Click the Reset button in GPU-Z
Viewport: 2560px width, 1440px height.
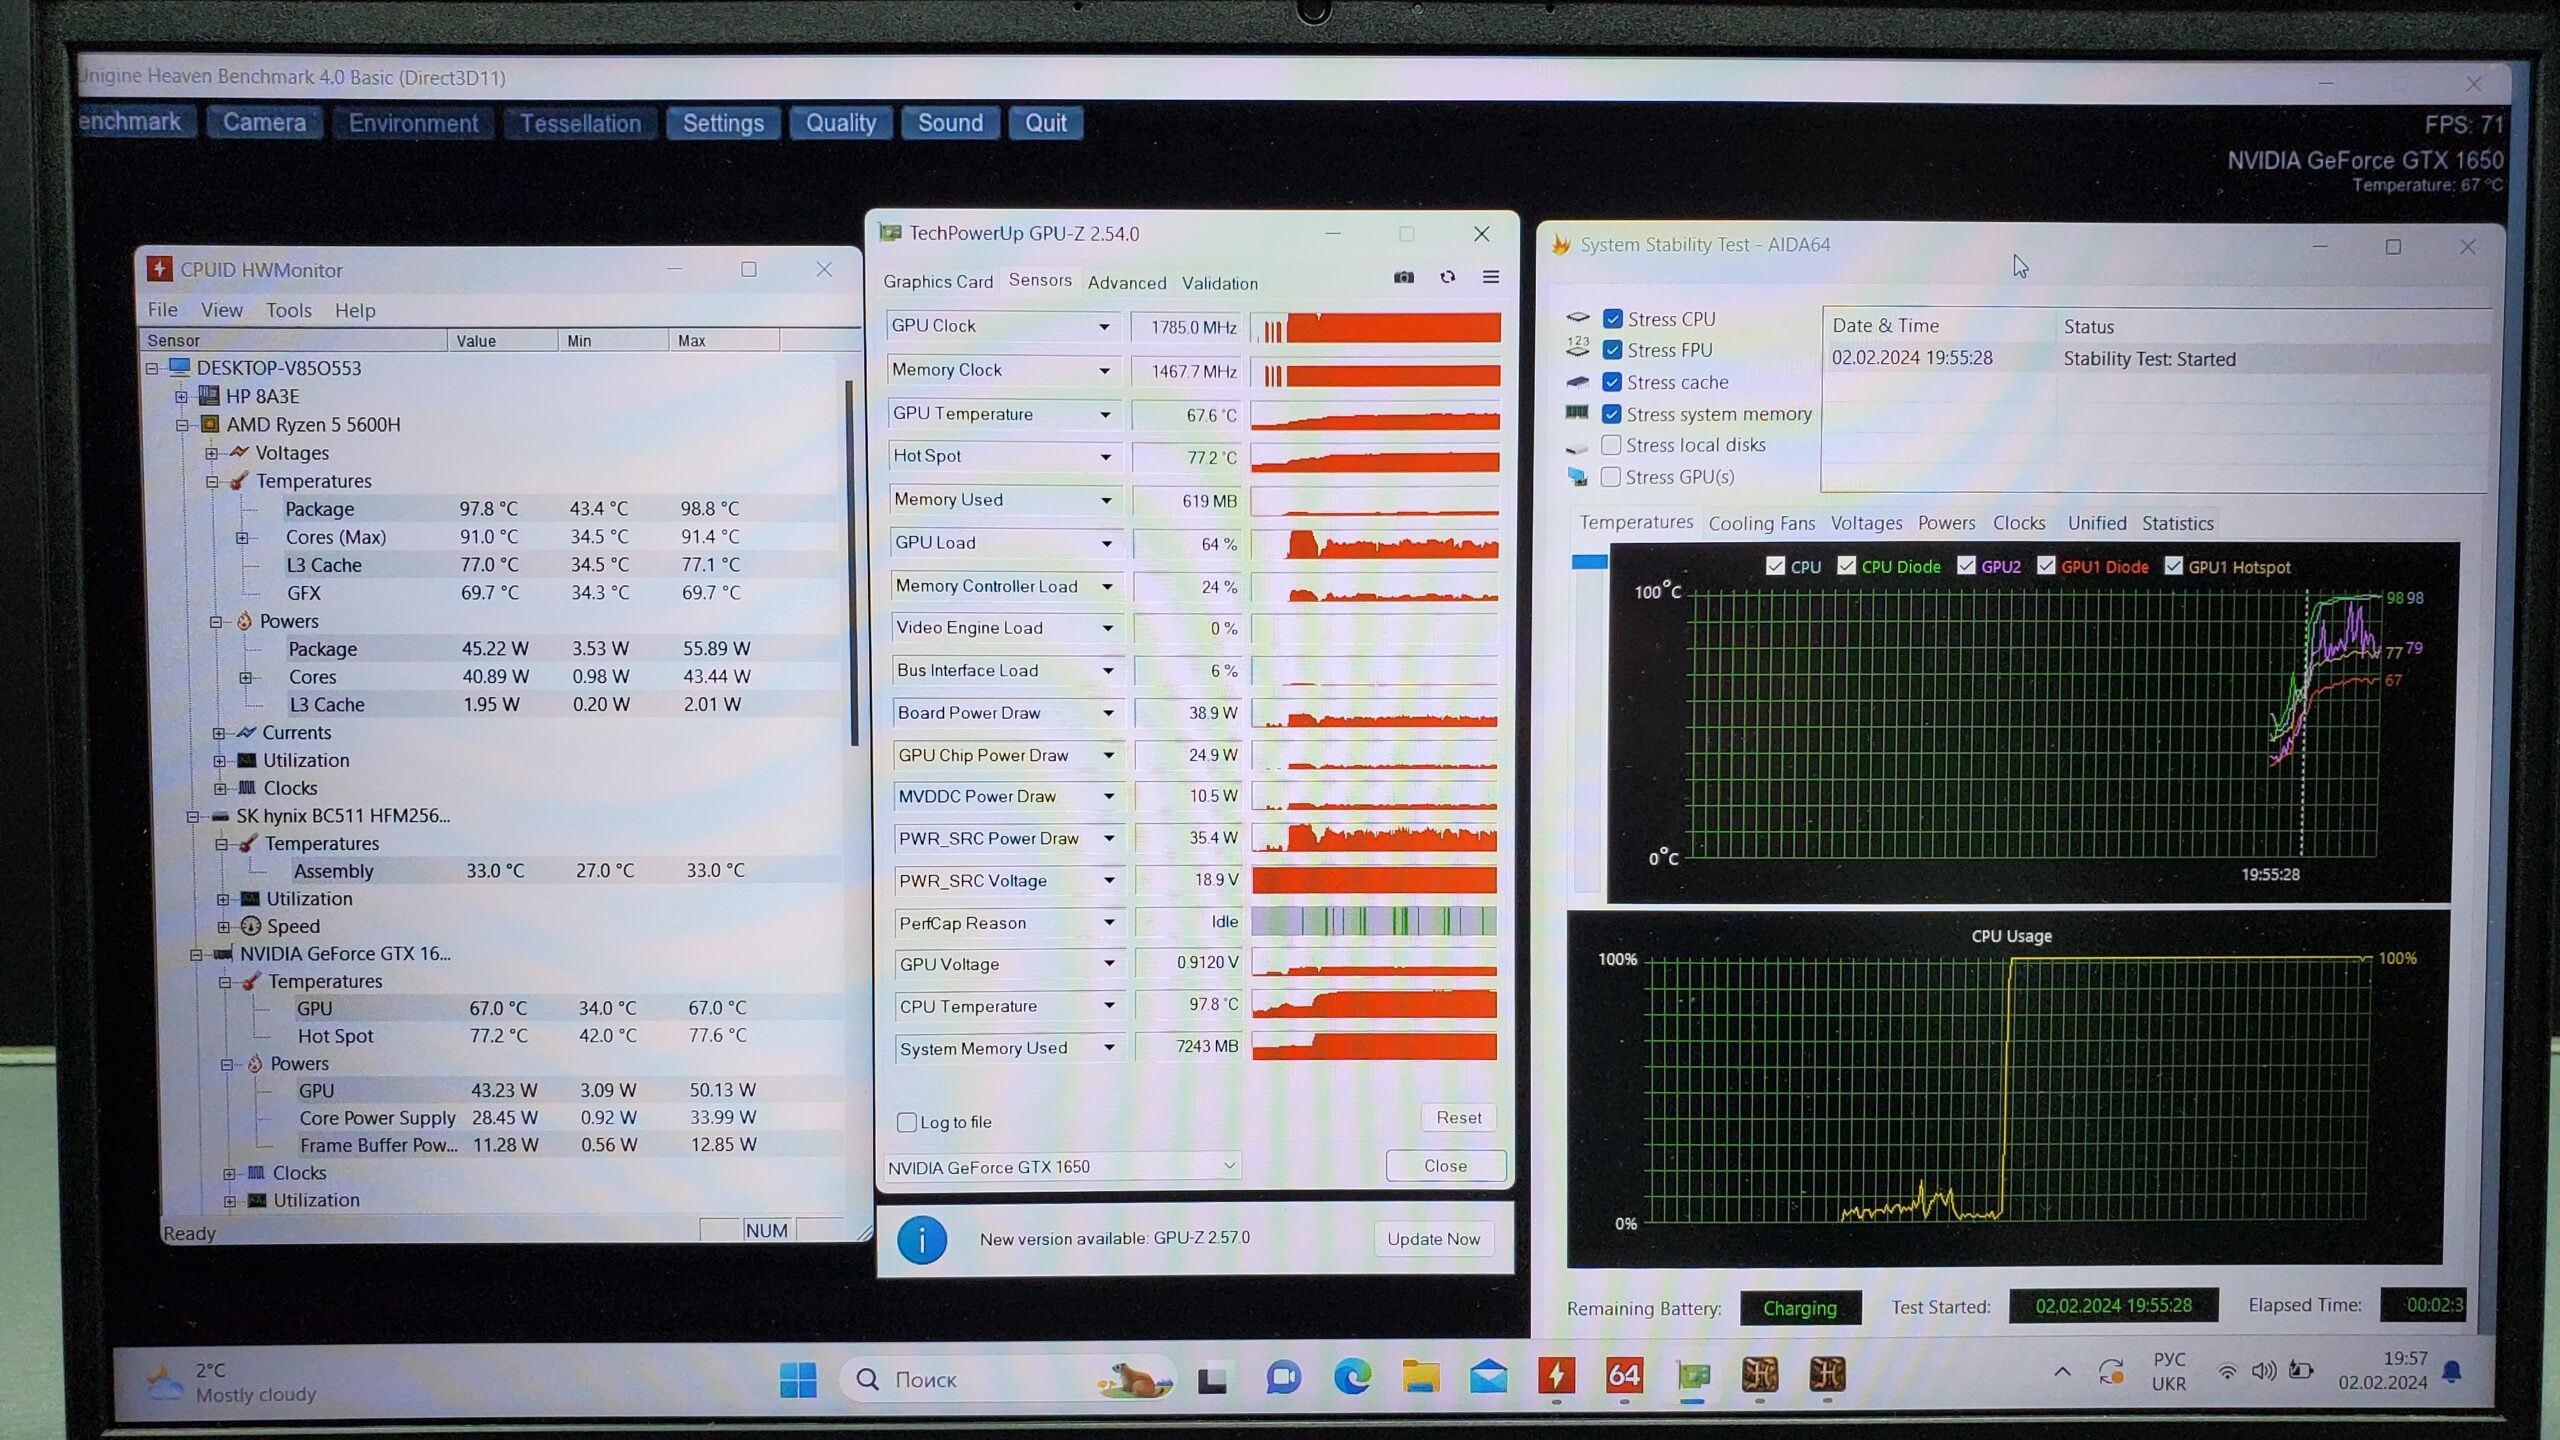coord(1458,1117)
